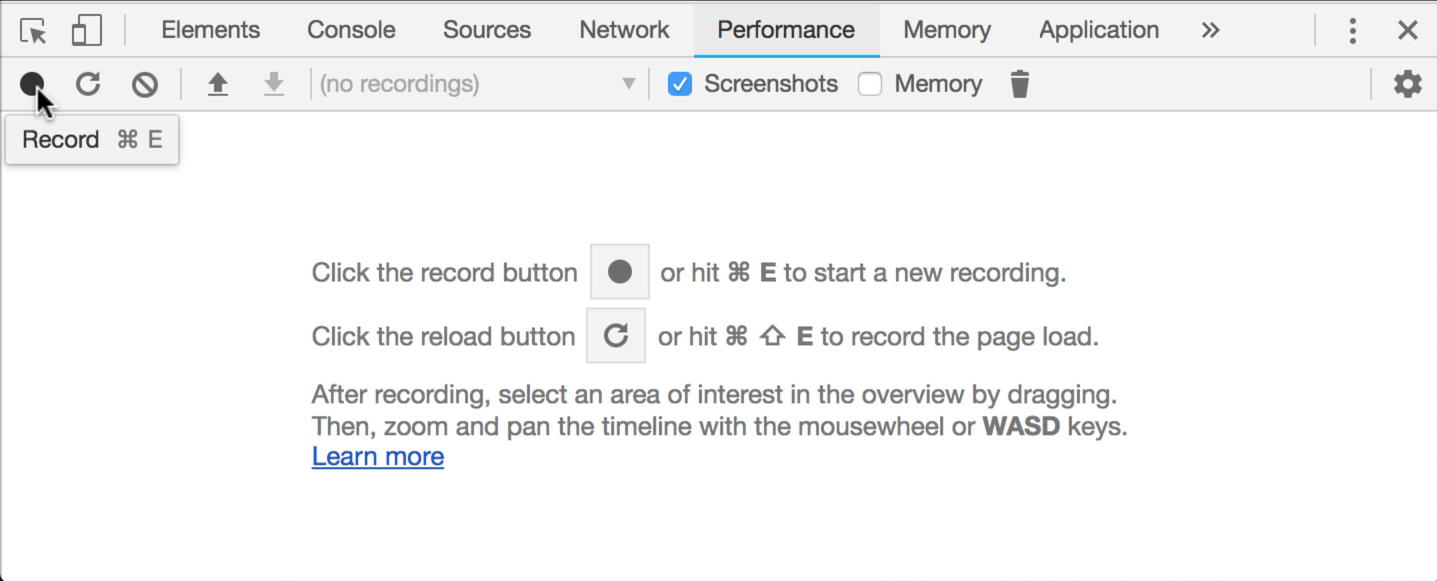Open the capture settings gear

[1407, 84]
